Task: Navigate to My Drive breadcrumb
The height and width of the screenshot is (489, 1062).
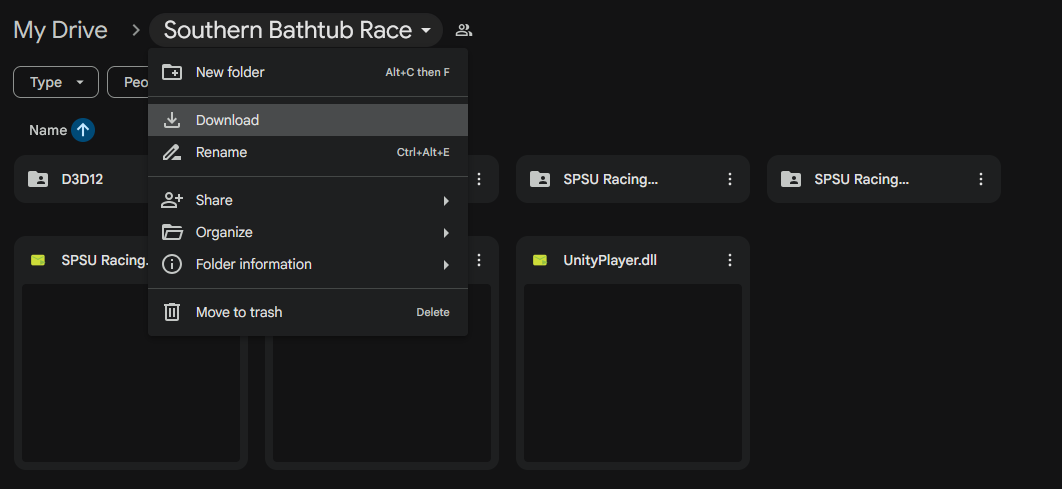Action: (x=60, y=30)
